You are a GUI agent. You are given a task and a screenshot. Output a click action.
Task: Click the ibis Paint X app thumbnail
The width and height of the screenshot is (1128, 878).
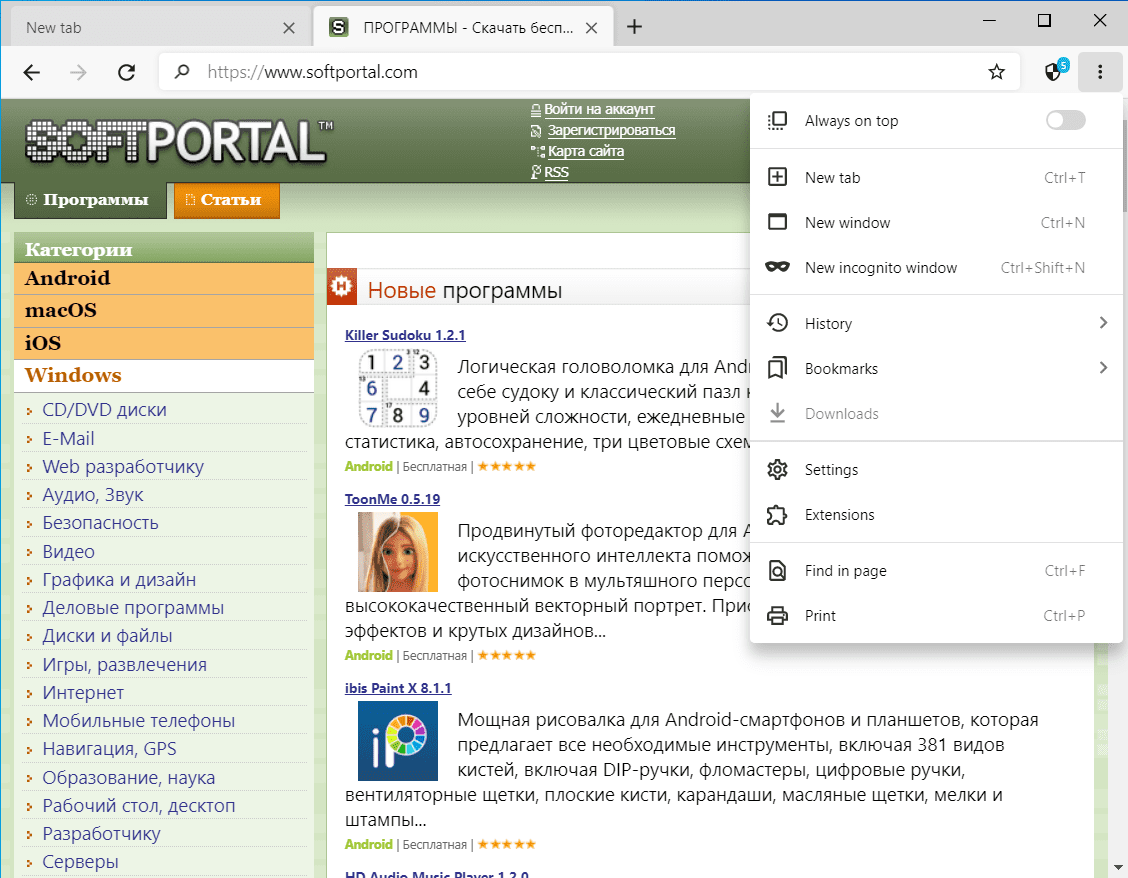click(x=398, y=741)
